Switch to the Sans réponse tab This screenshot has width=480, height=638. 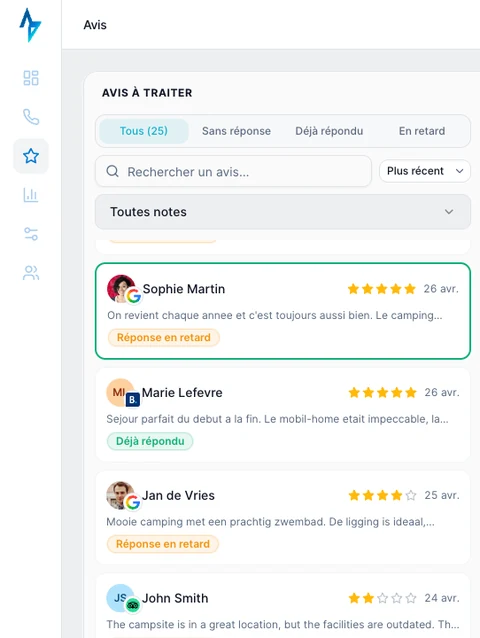coord(236,131)
